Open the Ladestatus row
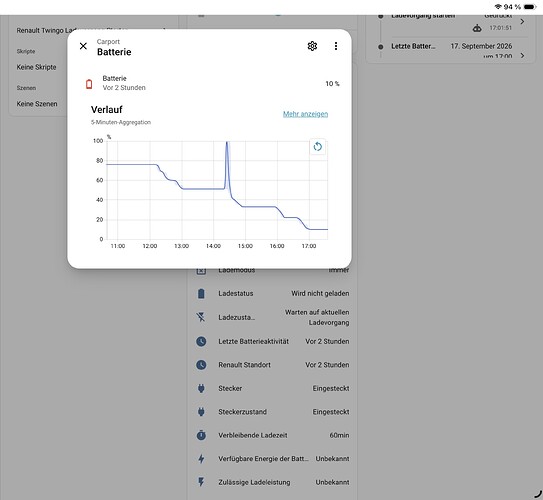543x500 pixels. pos(272,294)
